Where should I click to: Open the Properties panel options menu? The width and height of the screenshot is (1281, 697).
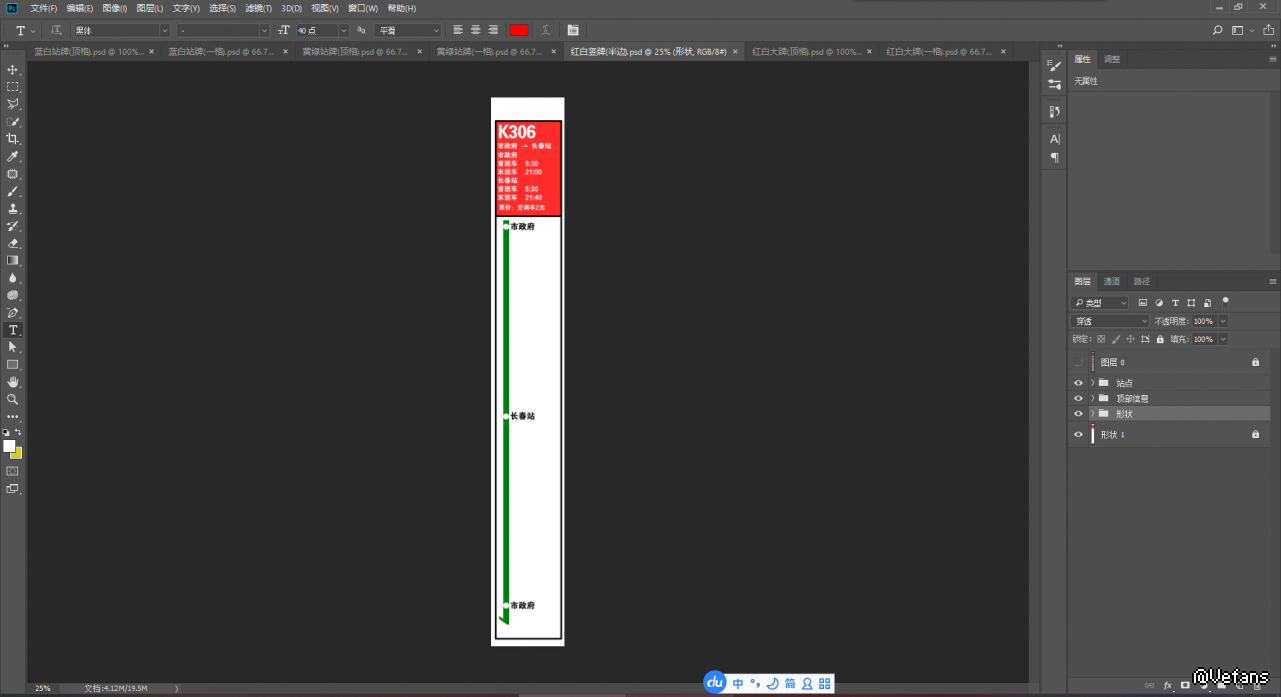tap(1273, 60)
